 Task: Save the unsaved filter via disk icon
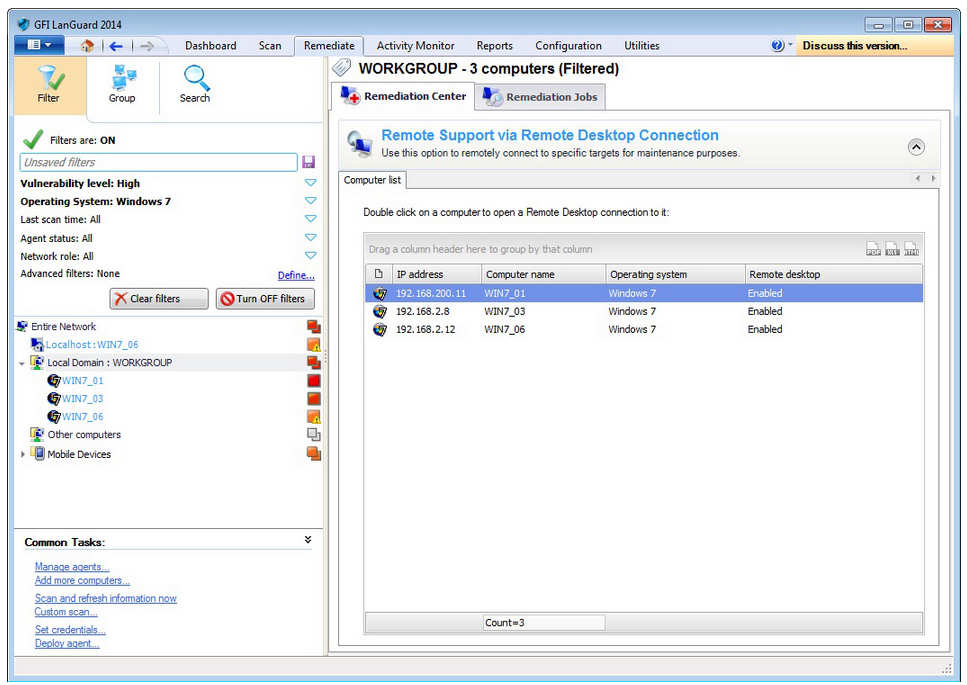[x=308, y=162]
